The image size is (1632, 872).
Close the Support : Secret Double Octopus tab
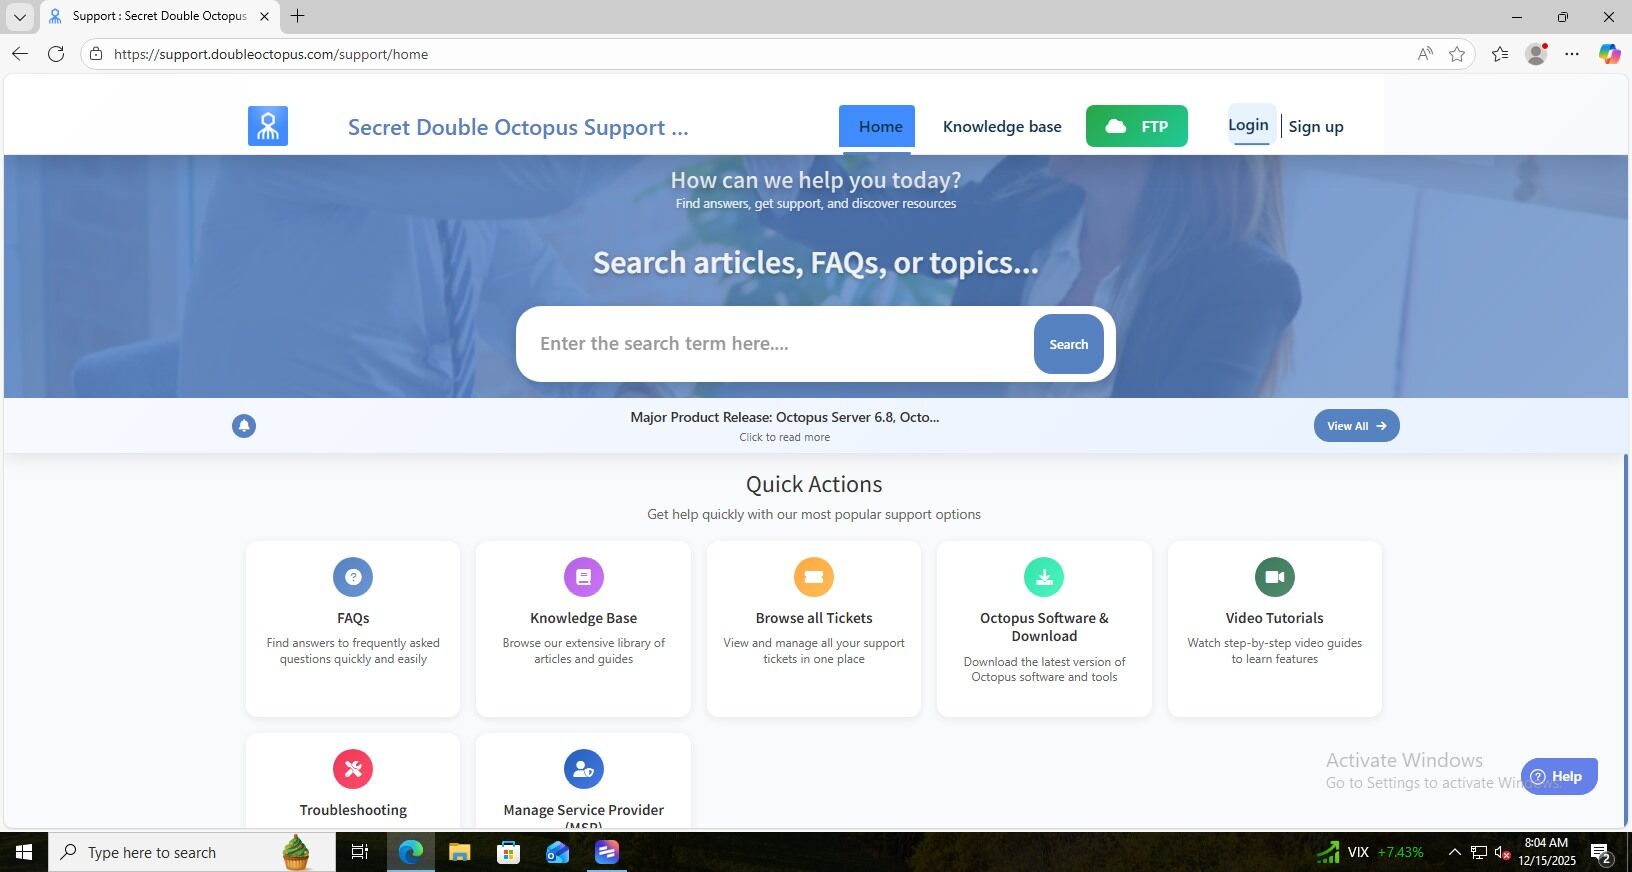point(264,16)
